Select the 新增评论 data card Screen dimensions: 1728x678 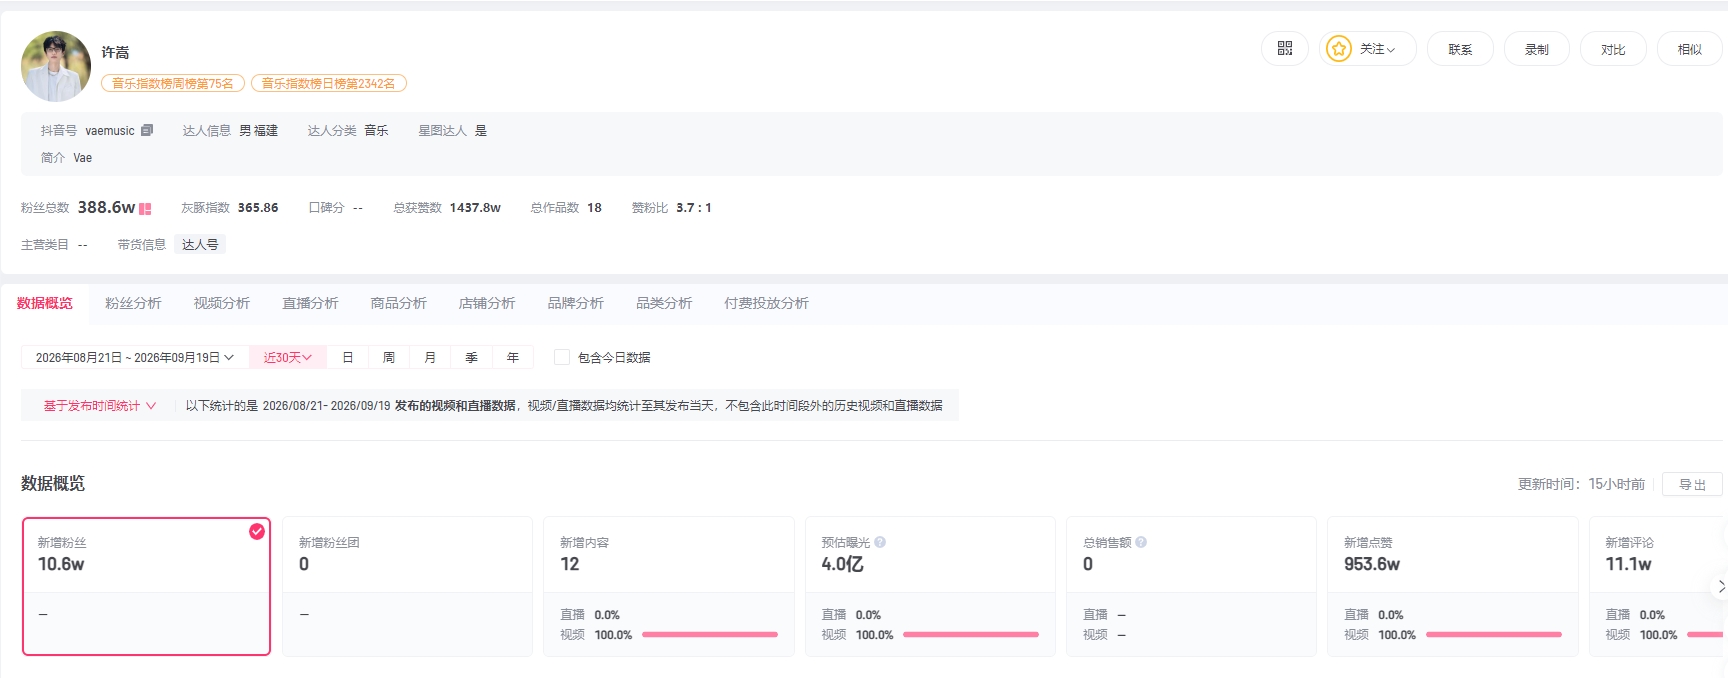[1658, 586]
